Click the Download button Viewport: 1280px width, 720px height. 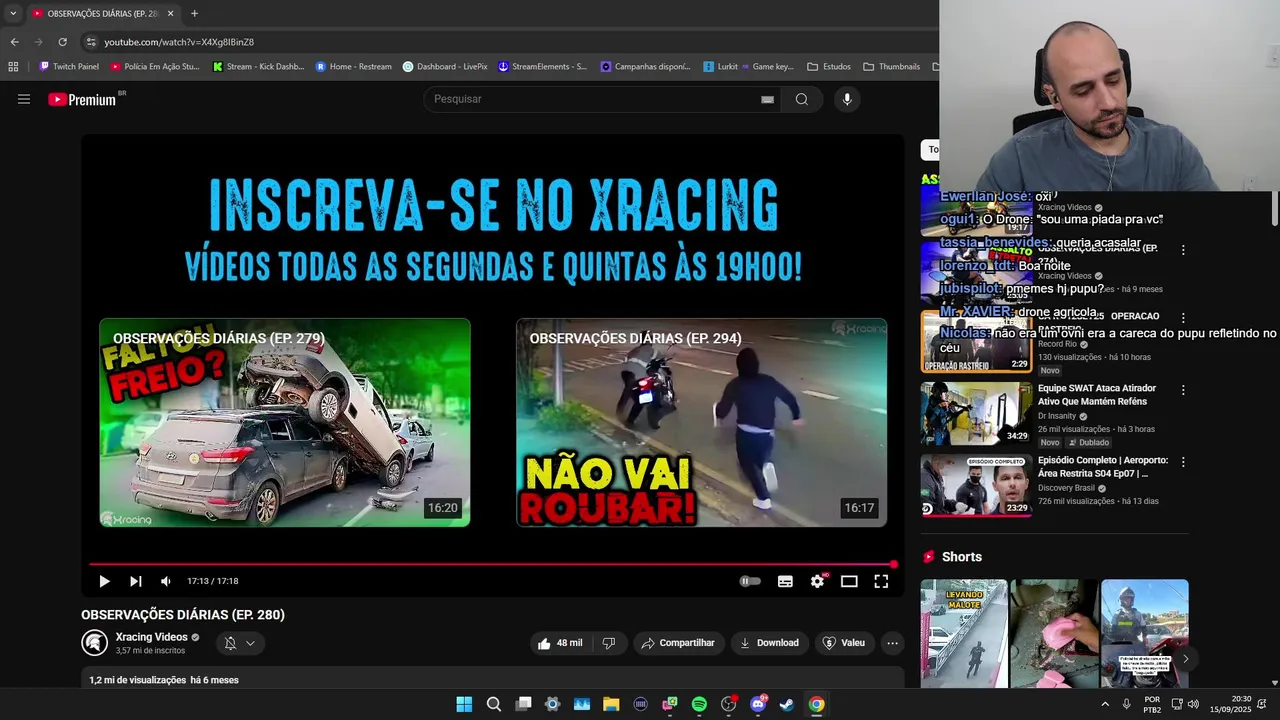tap(769, 643)
